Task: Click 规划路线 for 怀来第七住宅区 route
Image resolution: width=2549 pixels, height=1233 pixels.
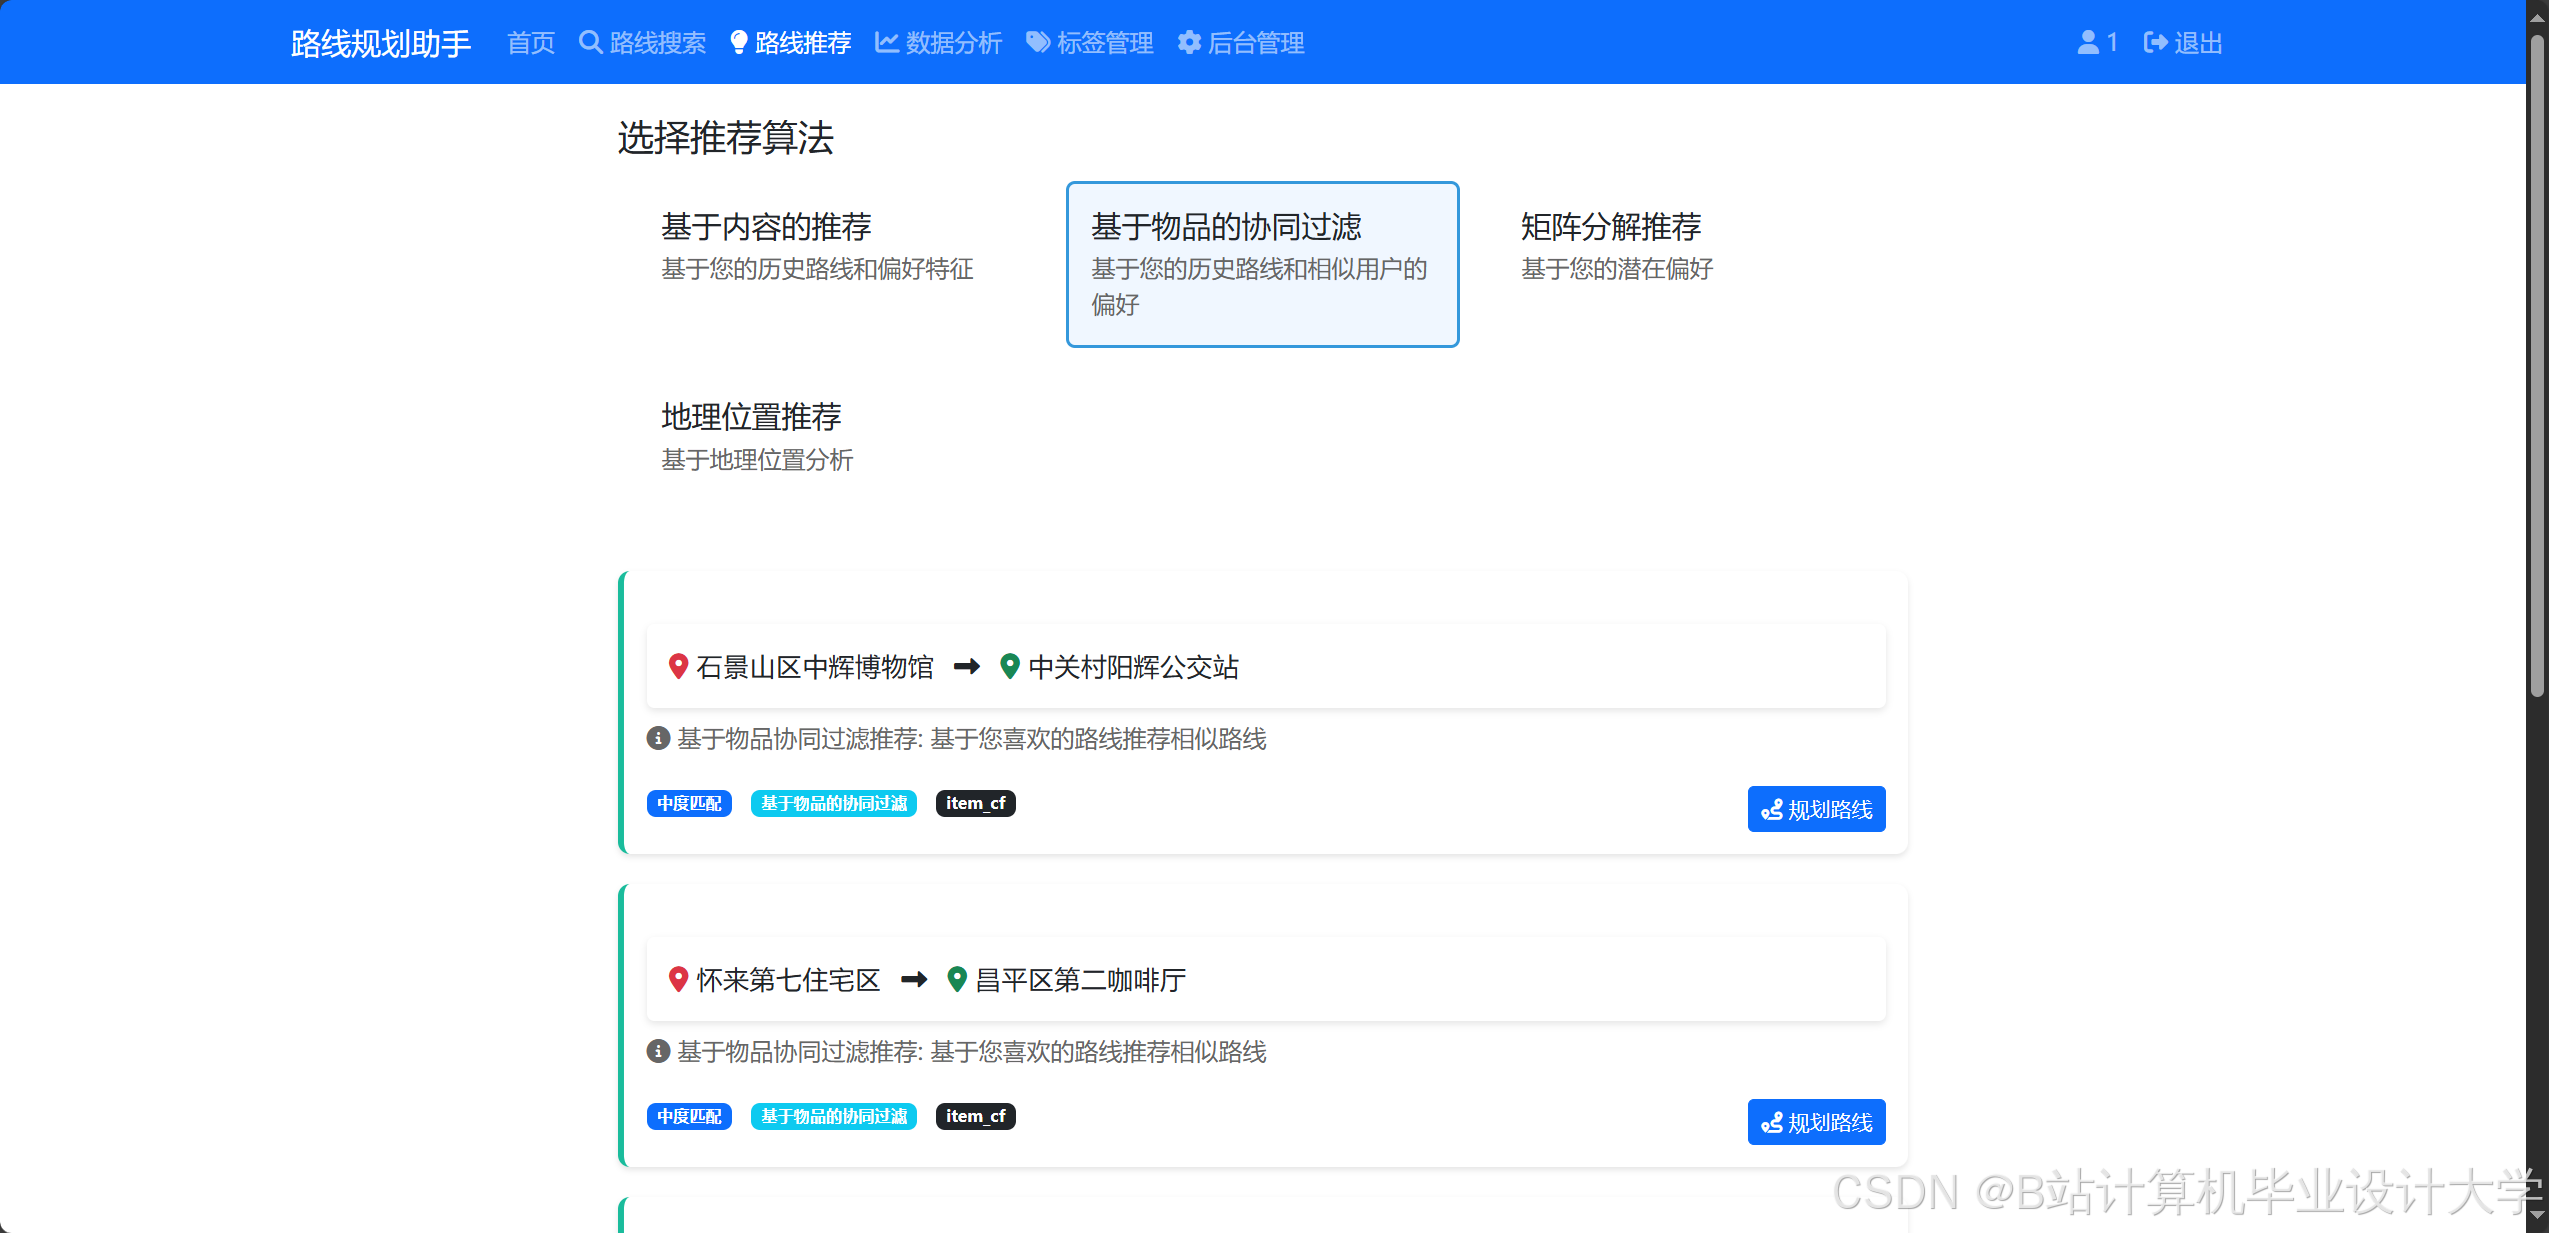Action: pyautogui.click(x=1816, y=1122)
